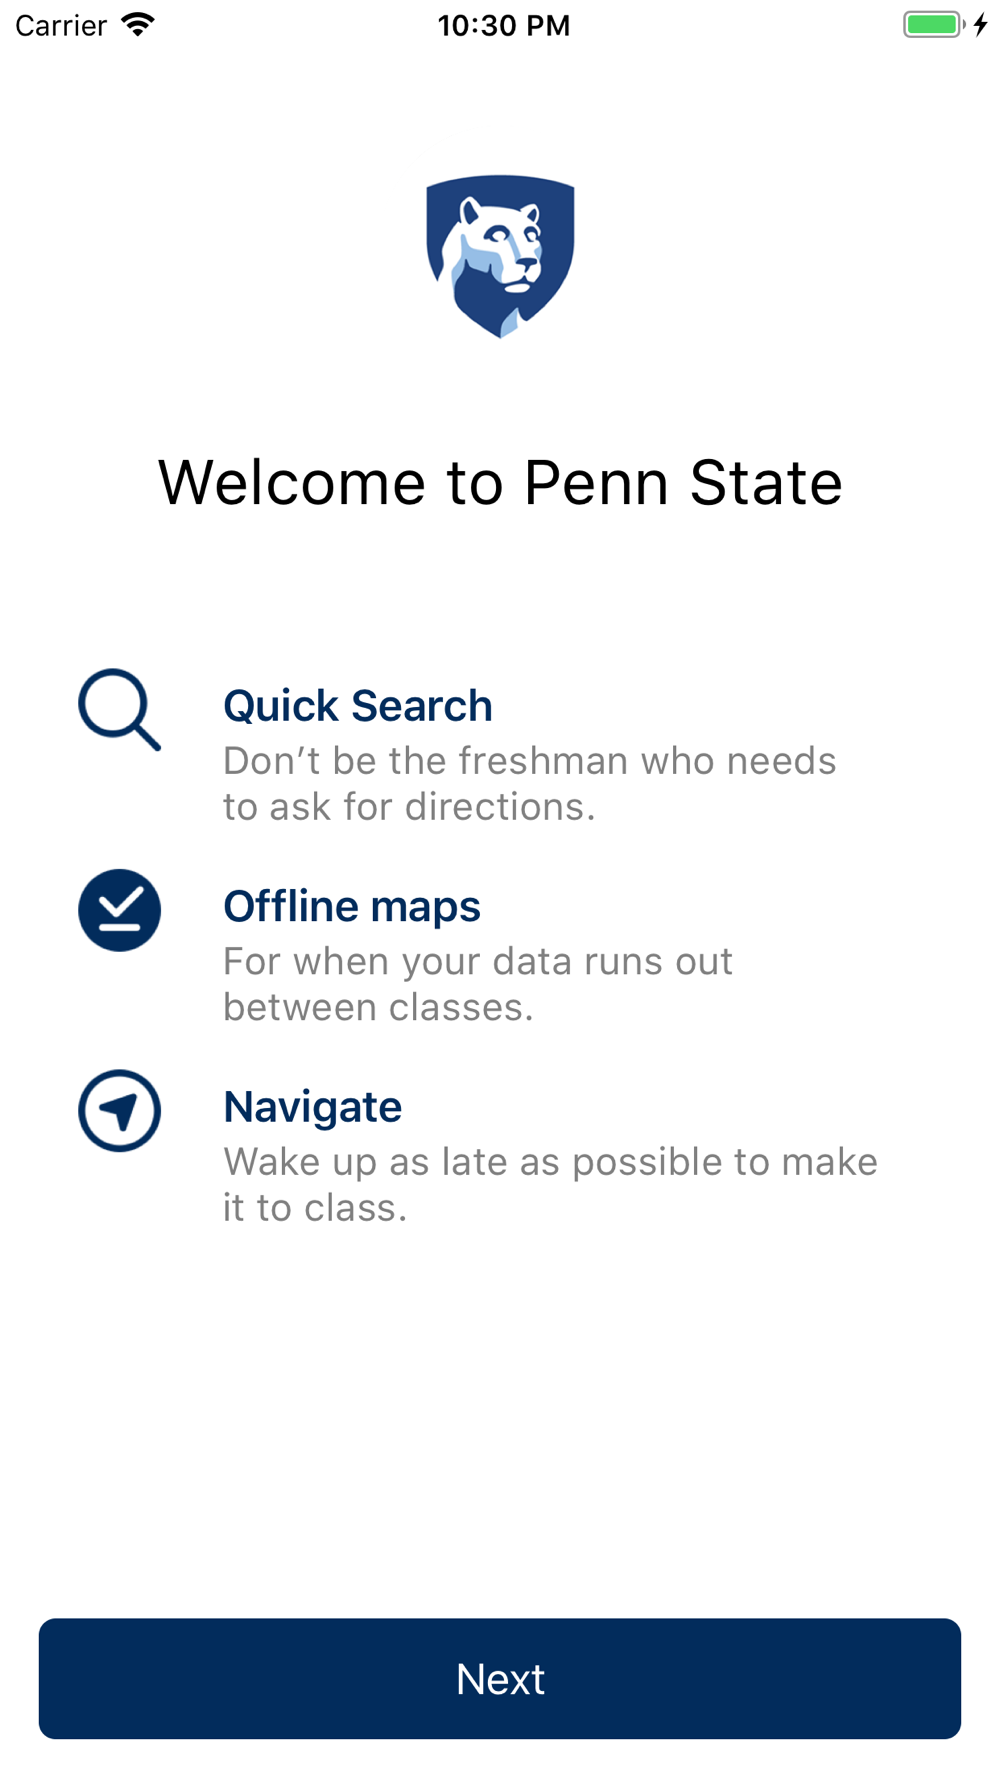Click the Next button
The image size is (1000, 1778).
[x=500, y=1679]
